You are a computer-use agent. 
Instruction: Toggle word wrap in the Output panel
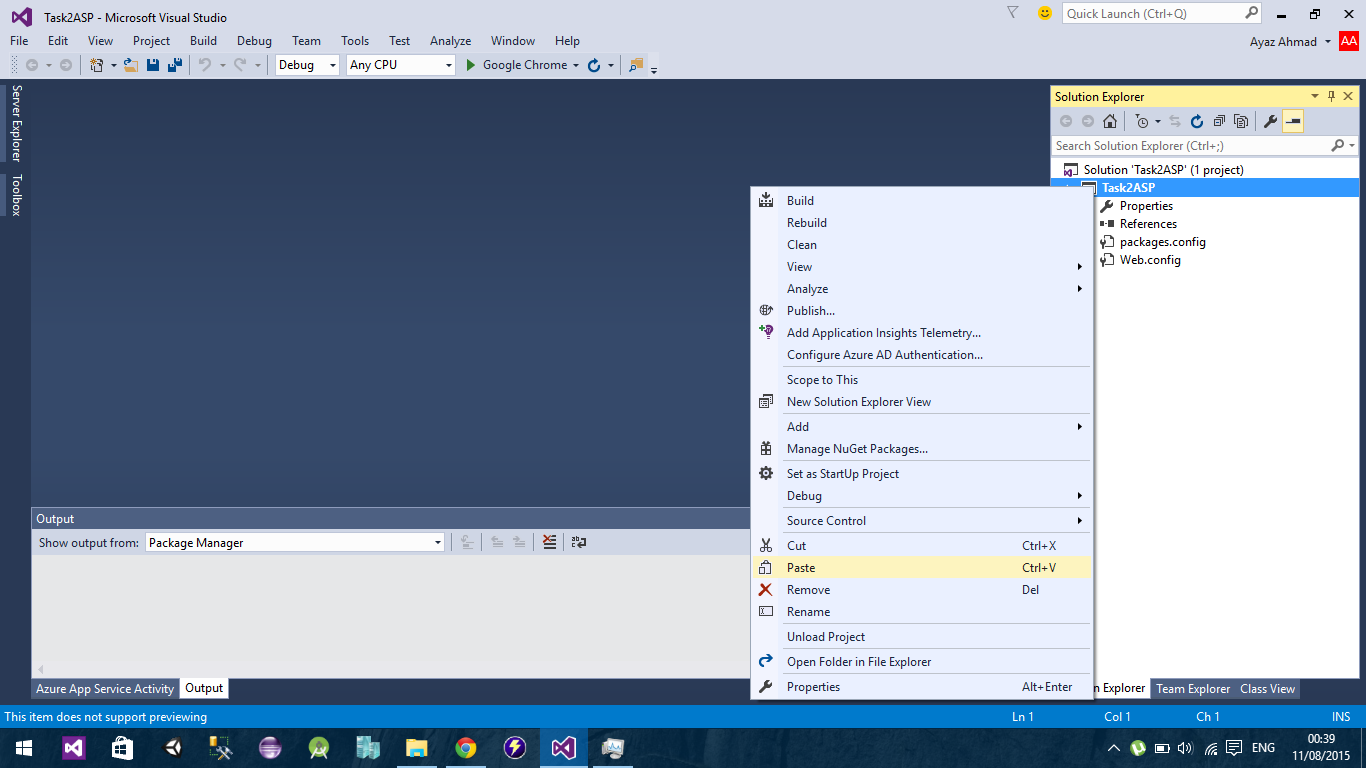(578, 542)
